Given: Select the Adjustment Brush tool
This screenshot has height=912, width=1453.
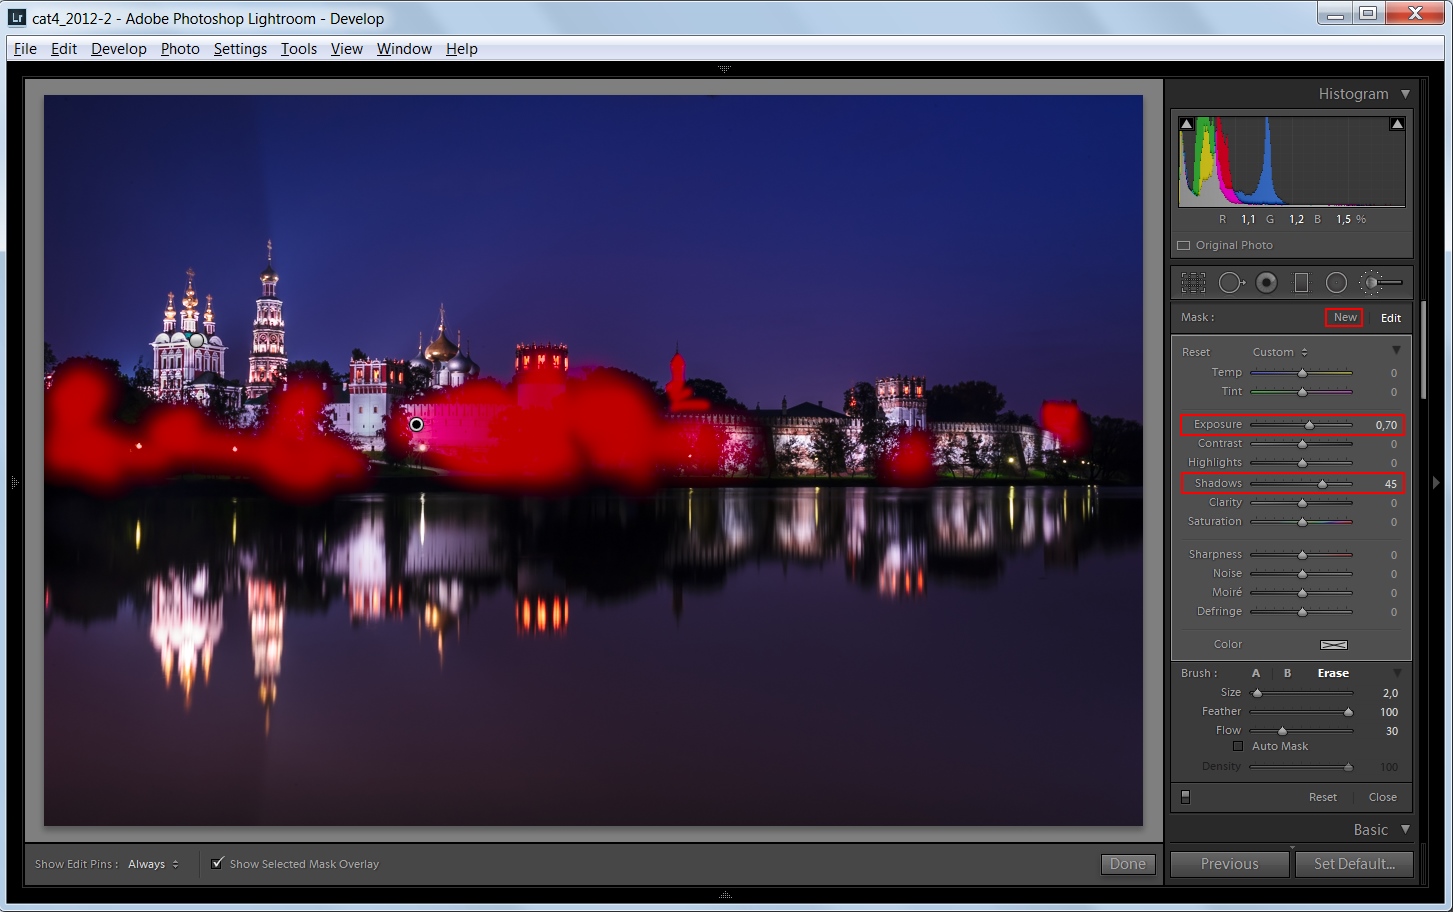Looking at the screenshot, I should (x=1381, y=283).
